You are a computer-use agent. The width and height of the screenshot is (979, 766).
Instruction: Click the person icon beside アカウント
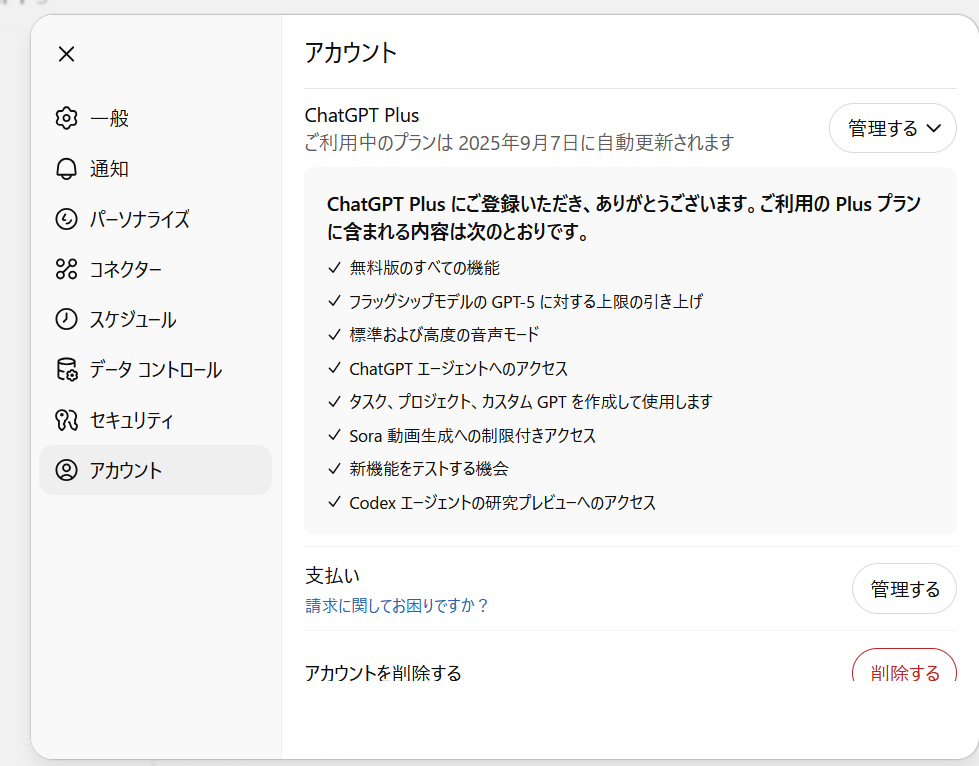click(66, 470)
